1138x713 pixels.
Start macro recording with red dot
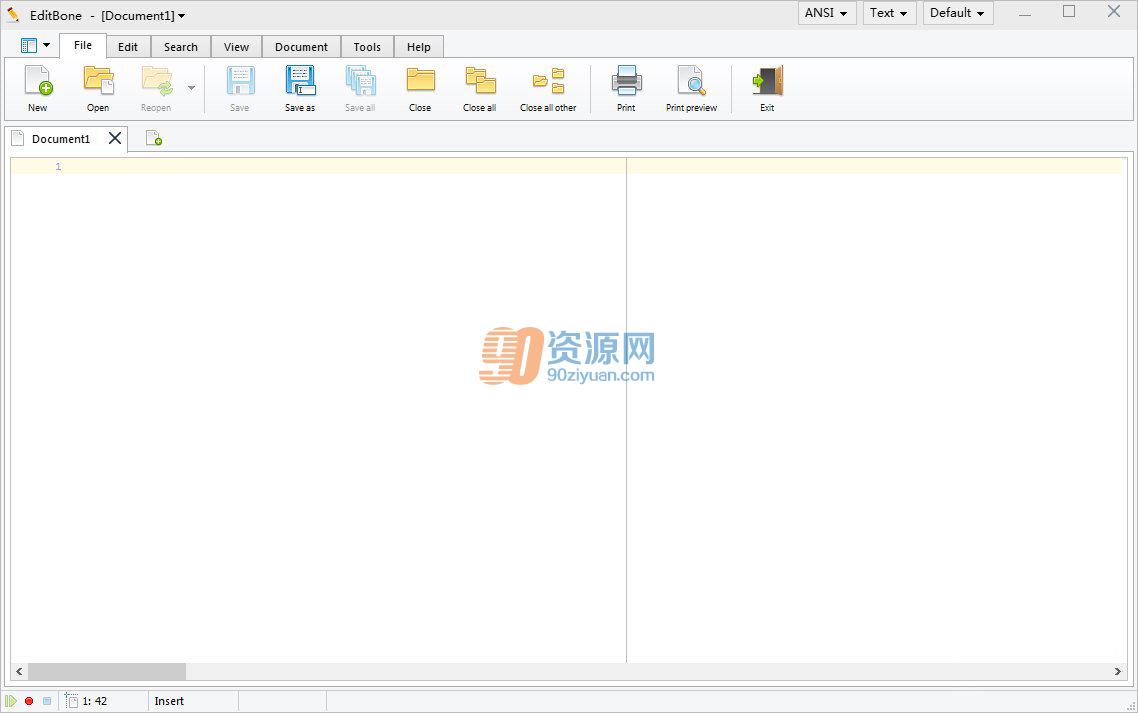(29, 701)
